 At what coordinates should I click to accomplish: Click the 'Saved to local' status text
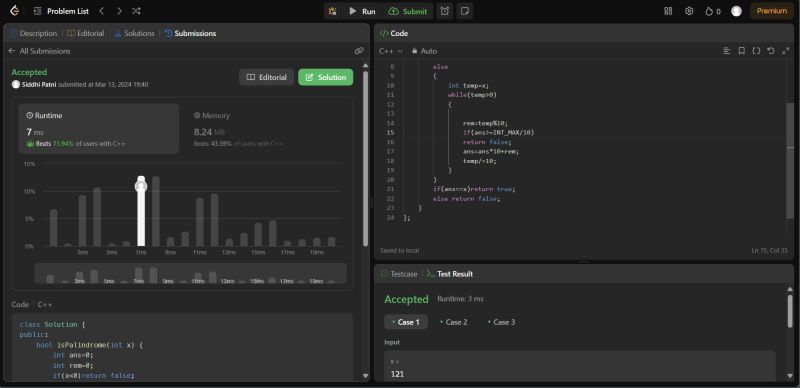click(x=399, y=251)
